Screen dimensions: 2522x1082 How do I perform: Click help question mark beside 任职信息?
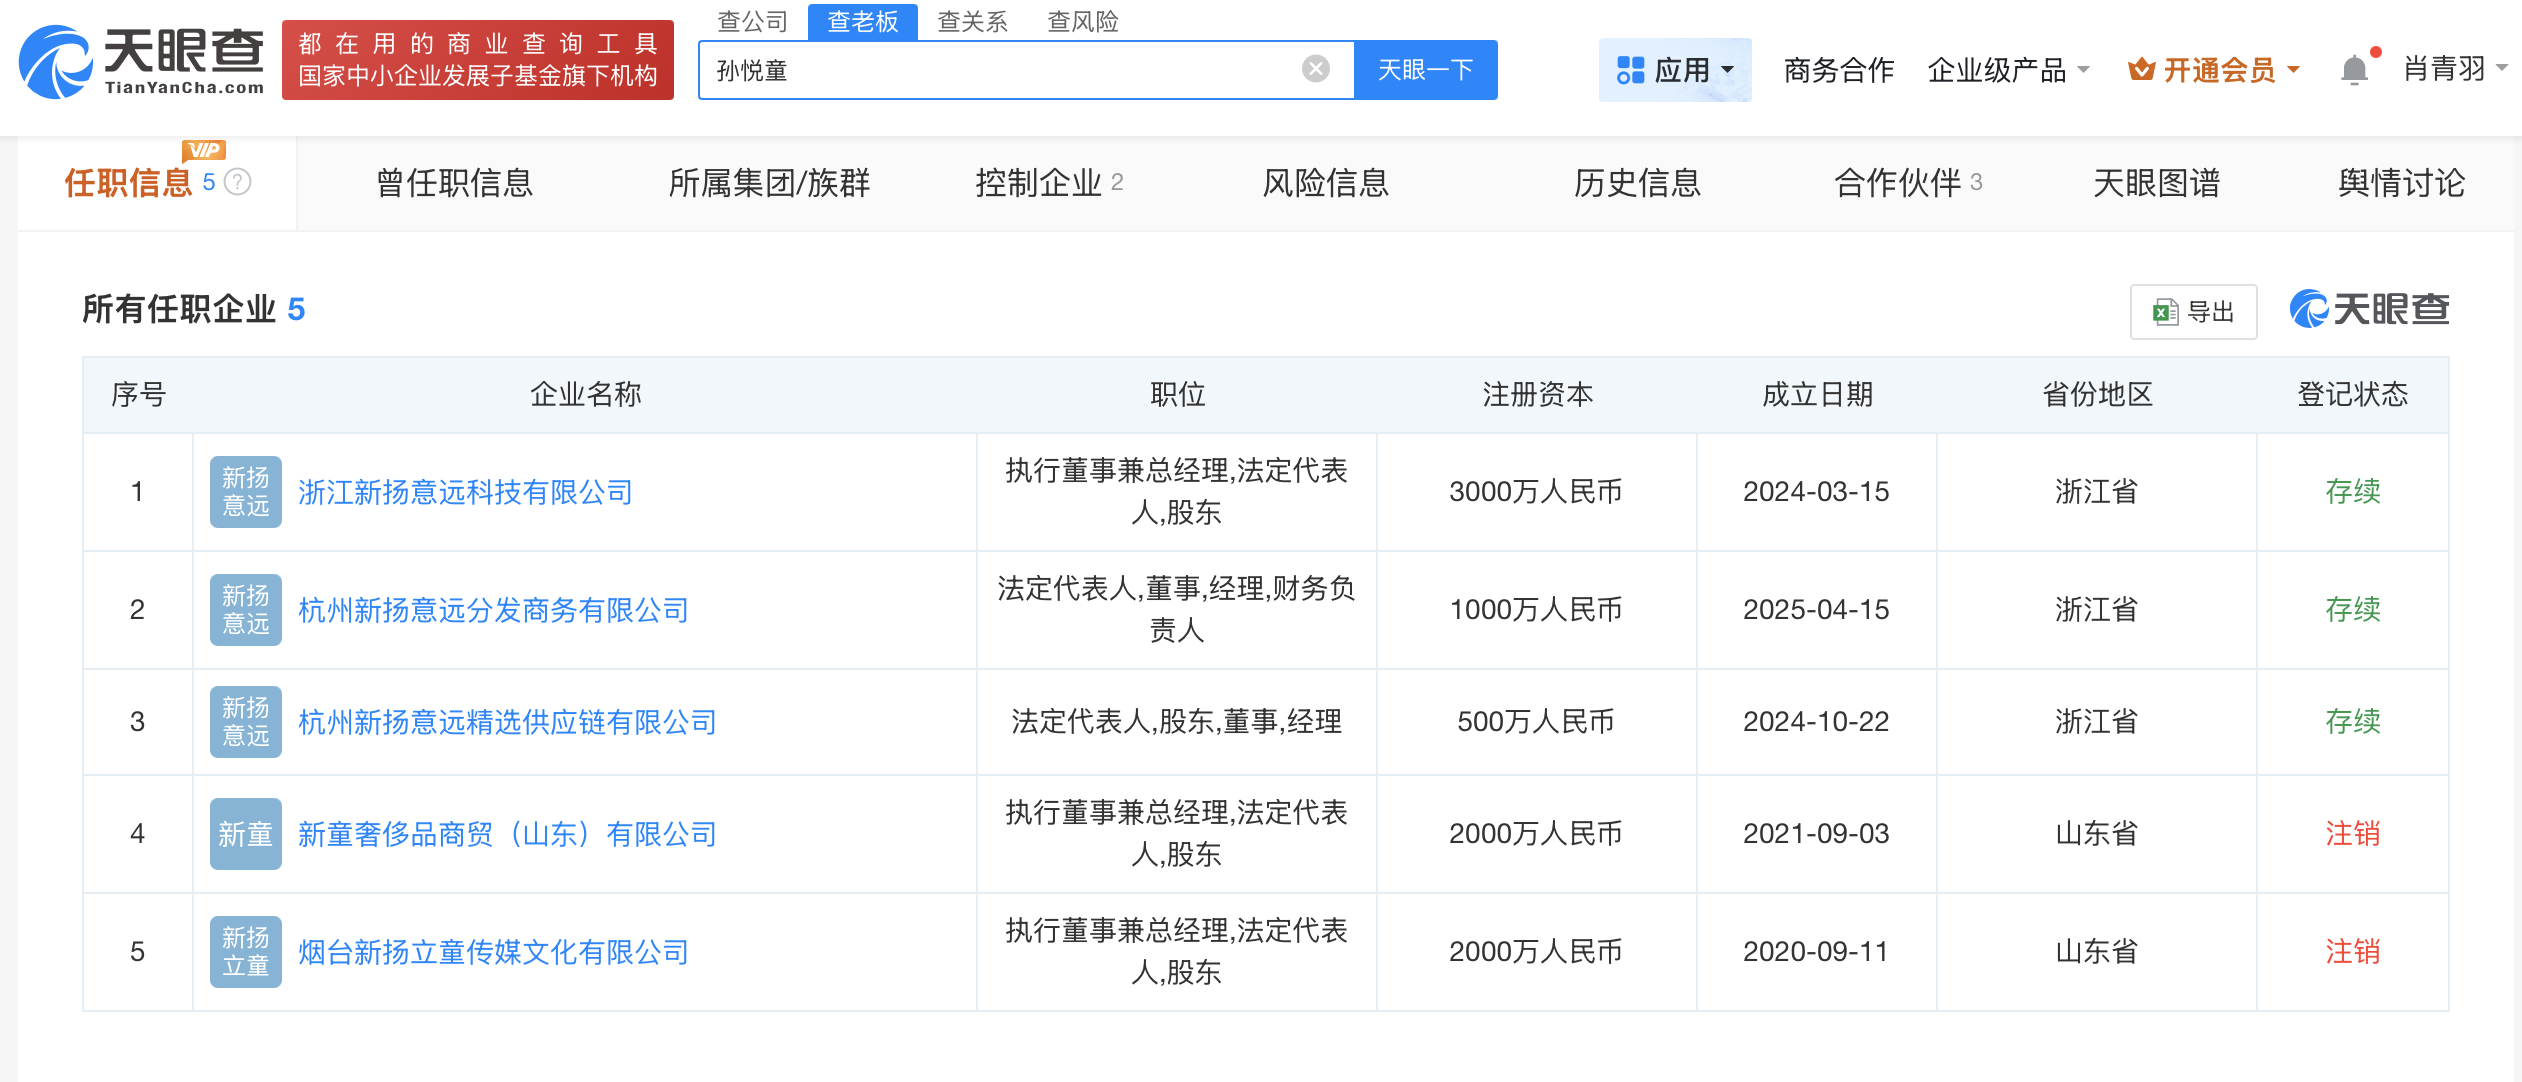[x=238, y=182]
